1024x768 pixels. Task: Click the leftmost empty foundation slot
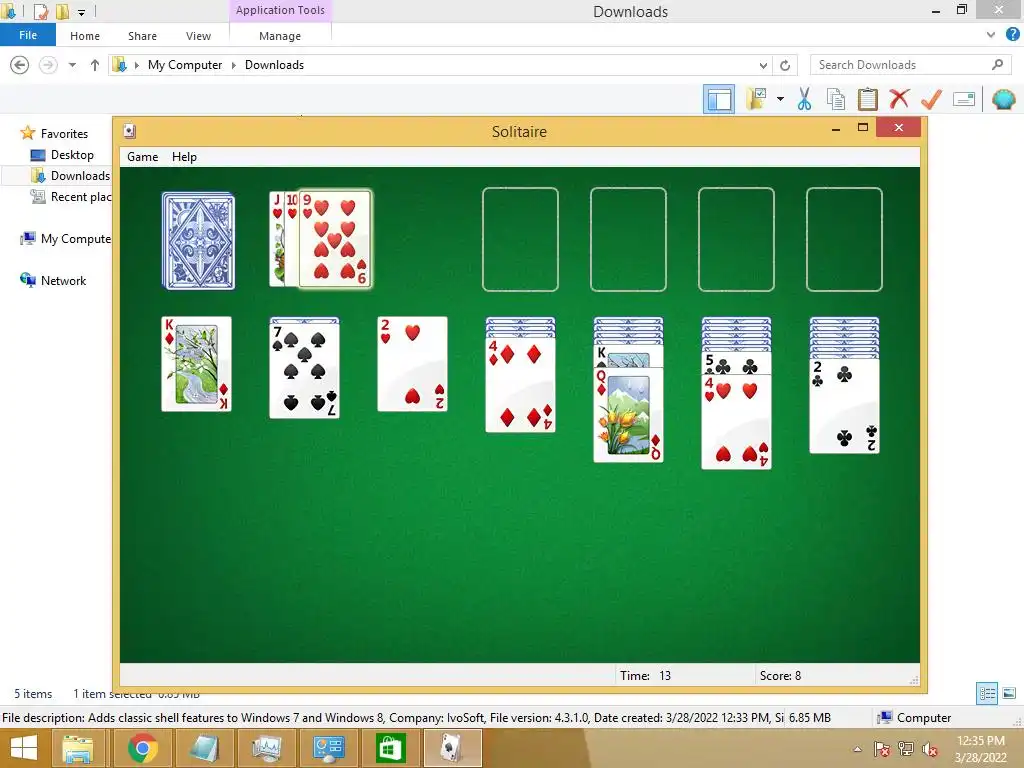pos(520,239)
